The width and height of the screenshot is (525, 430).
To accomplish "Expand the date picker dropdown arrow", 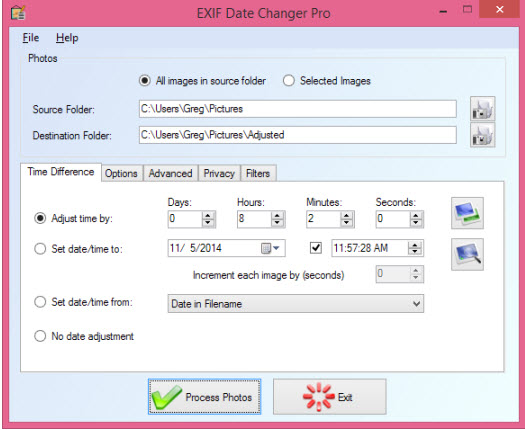I will click(276, 248).
